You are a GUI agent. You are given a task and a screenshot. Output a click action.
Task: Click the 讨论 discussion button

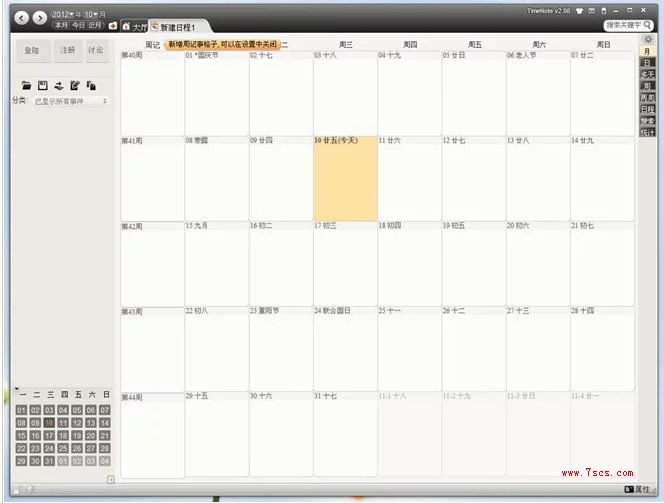pos(97,51)
